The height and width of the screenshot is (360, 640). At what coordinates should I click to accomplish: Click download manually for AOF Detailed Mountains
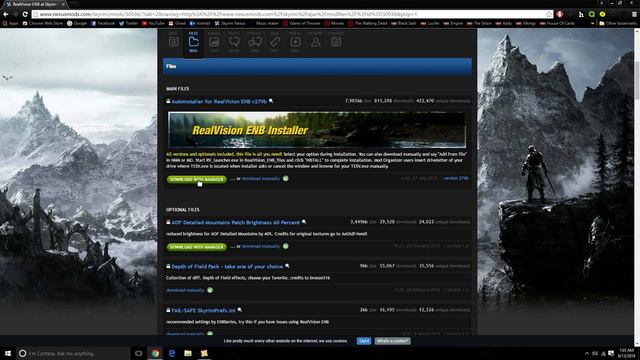pyautogui.click(x=261, y=247)
